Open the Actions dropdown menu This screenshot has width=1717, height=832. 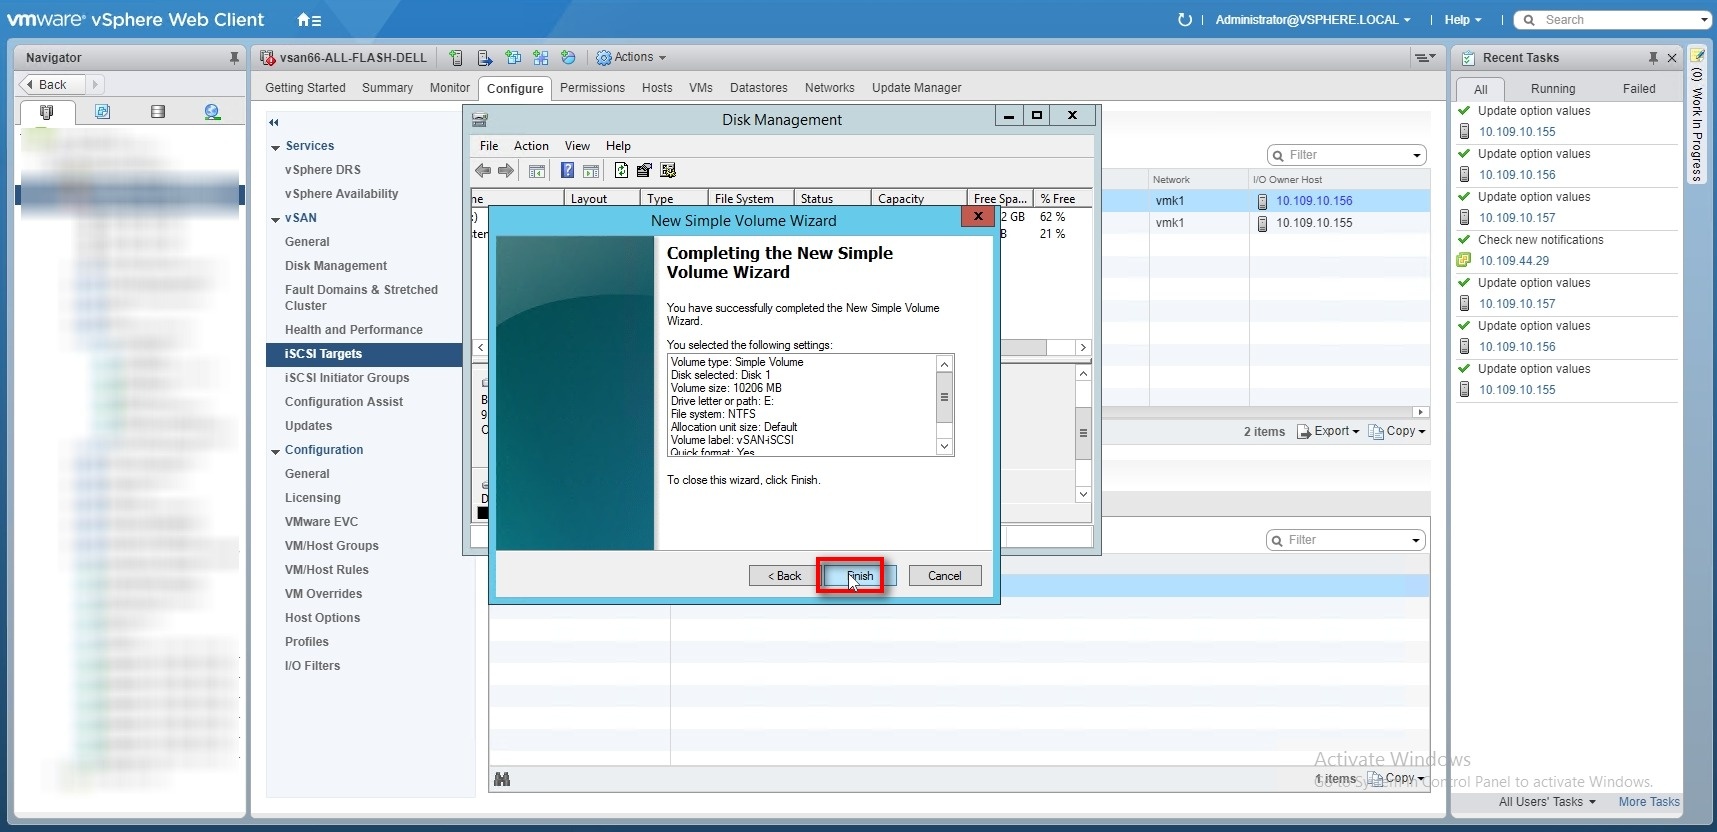pyautogui.click(x=632, y=58)
